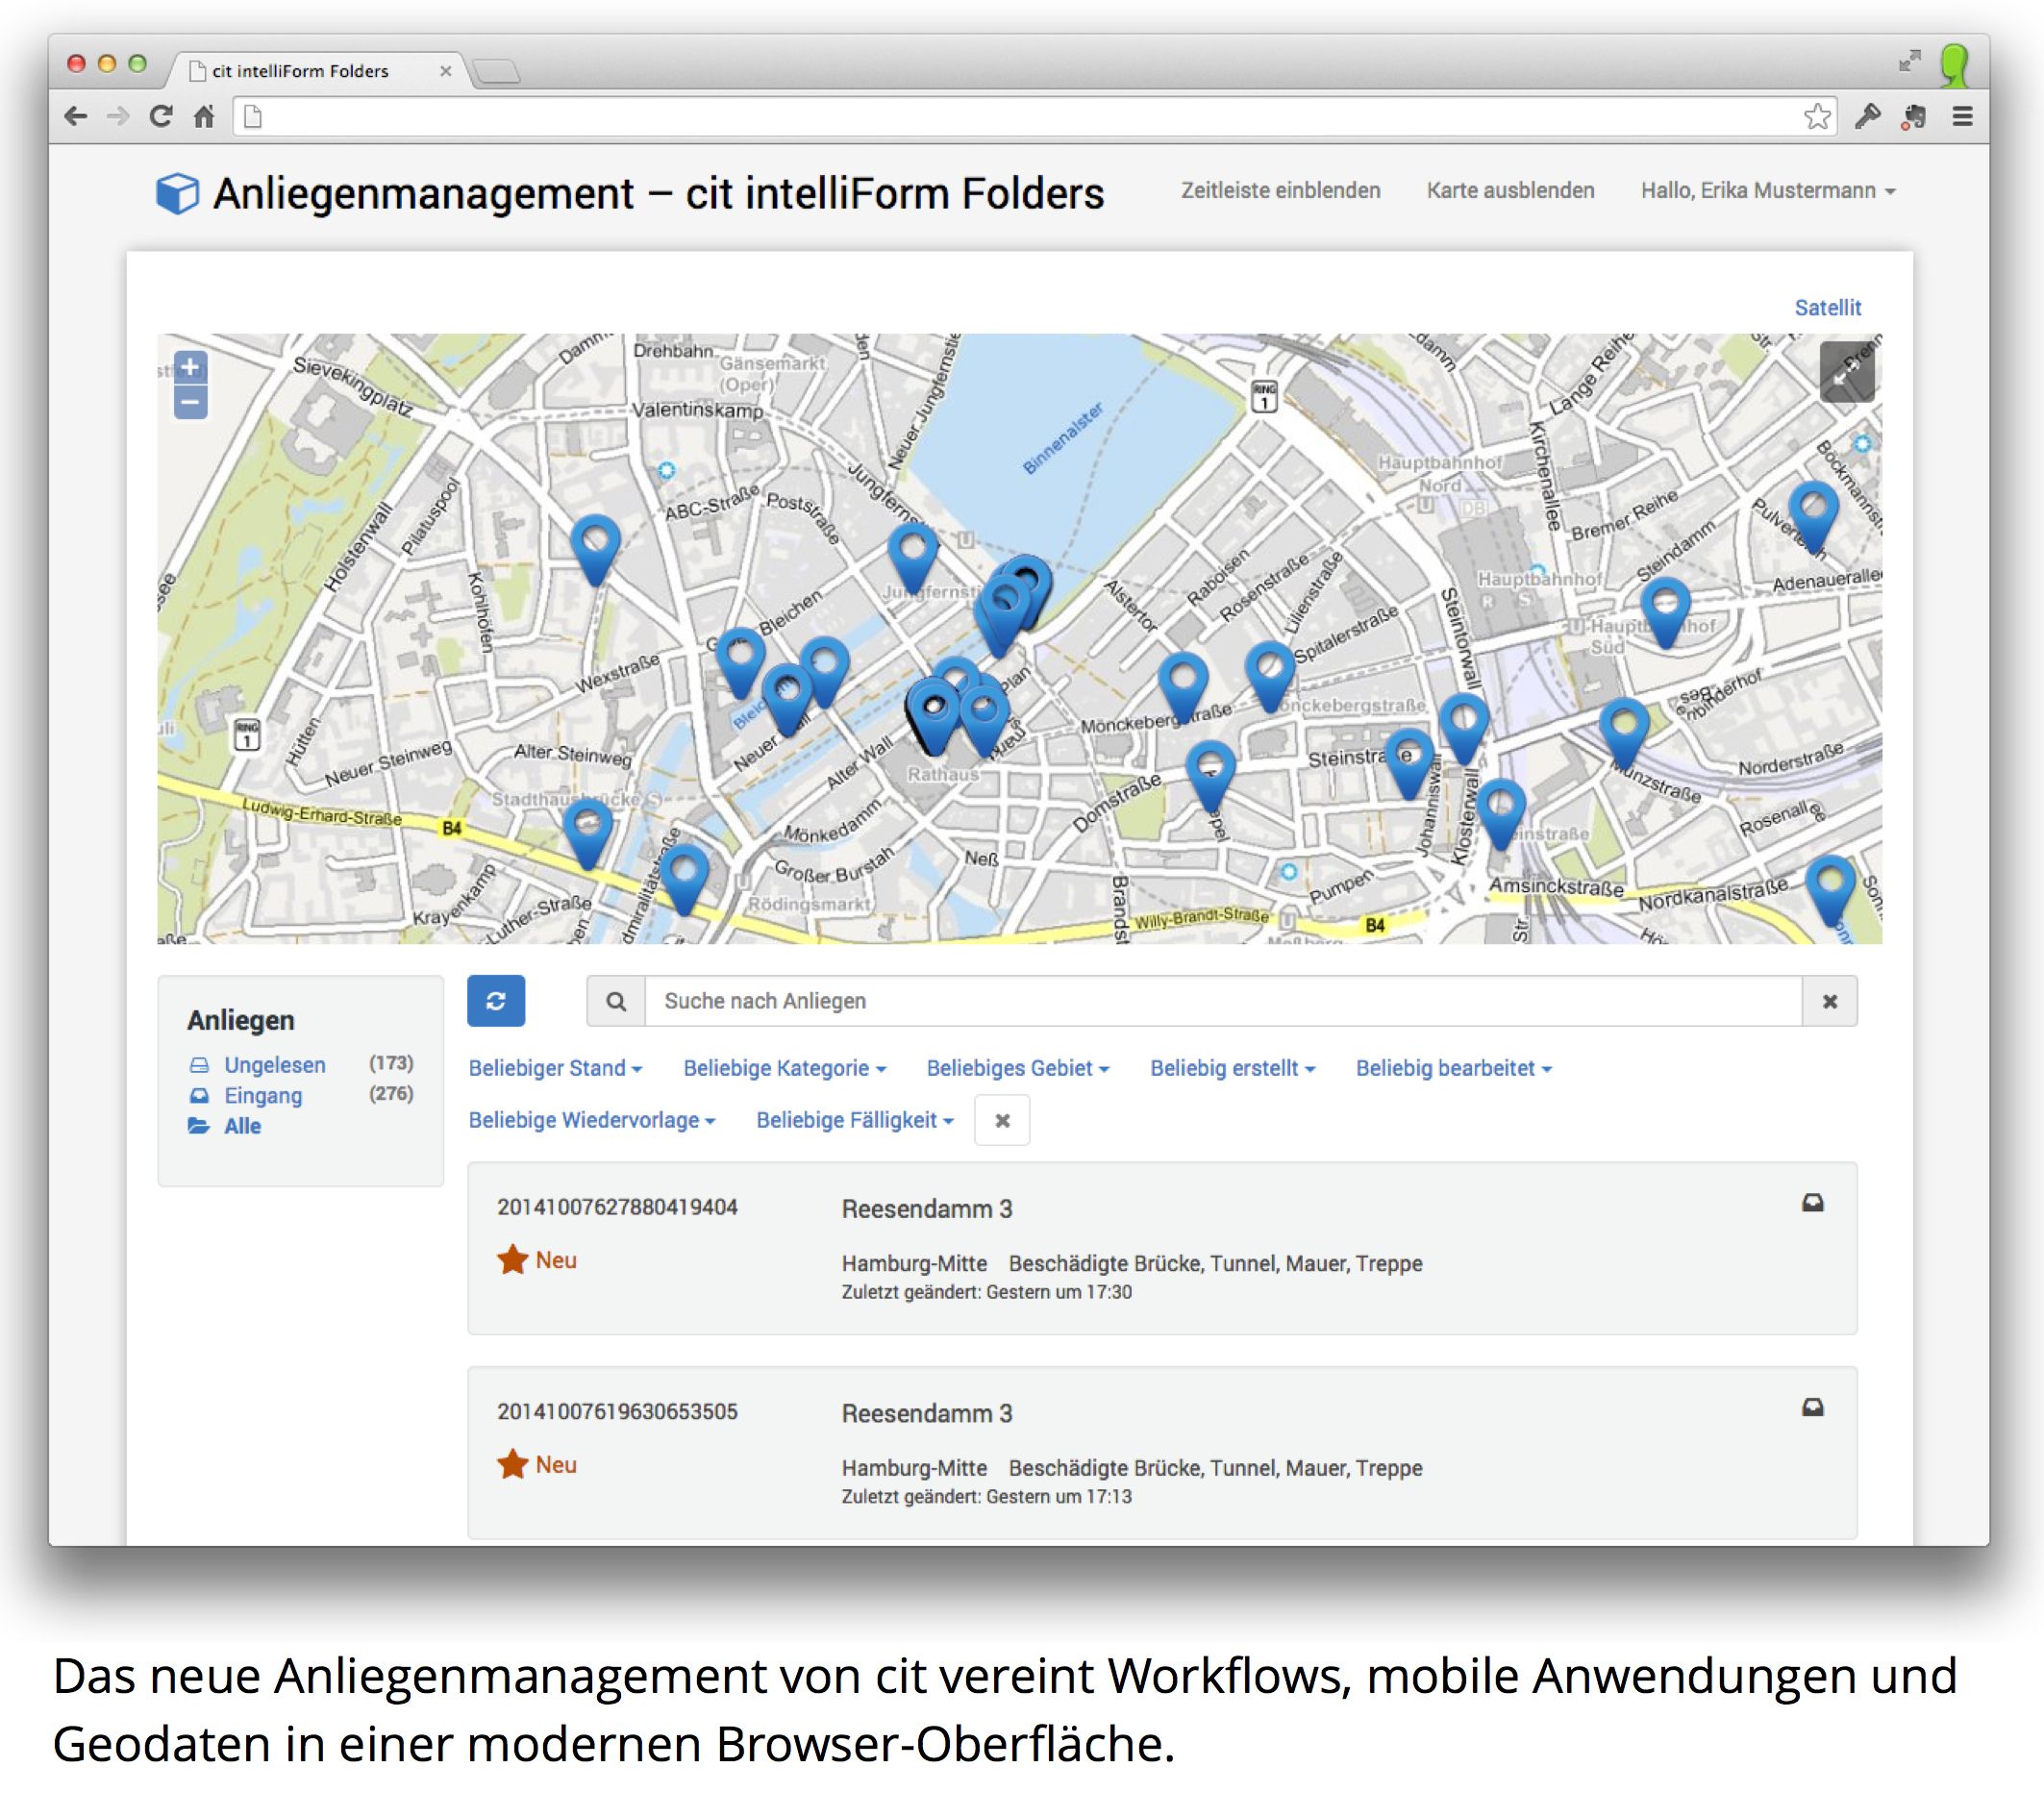Select Eingang folder in sidebar
2044x1817 pixels.
(262, 1095)
